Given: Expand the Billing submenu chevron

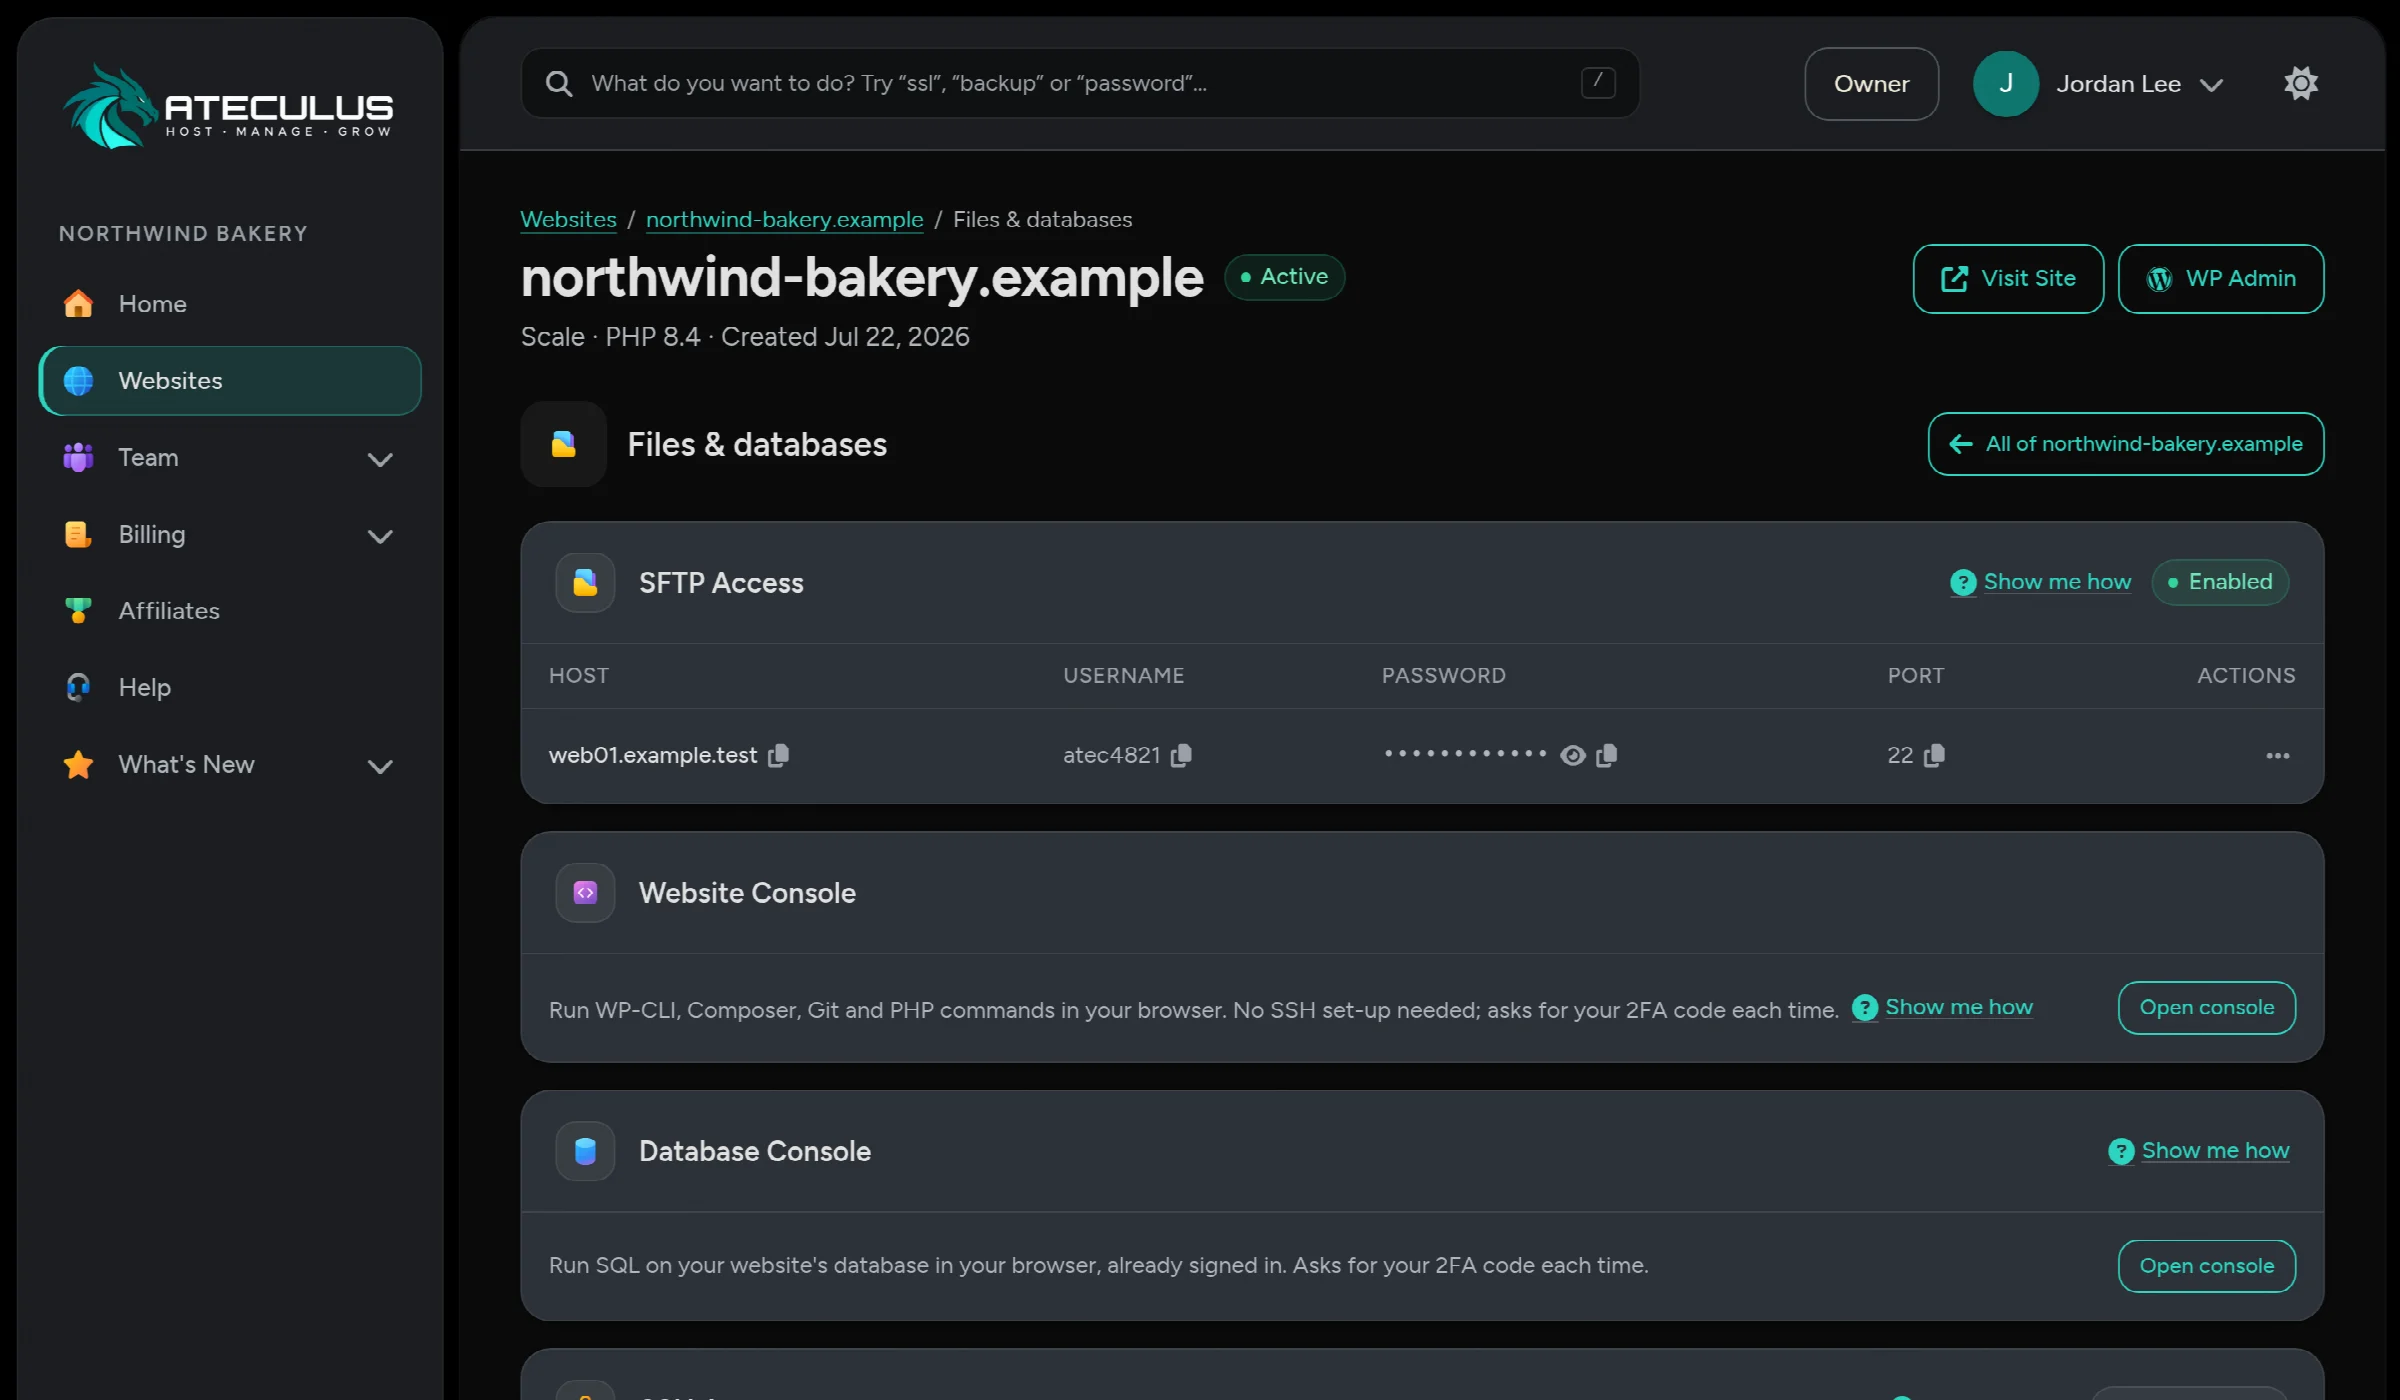Looking at the screenshot, I should [x=380, y=536].
